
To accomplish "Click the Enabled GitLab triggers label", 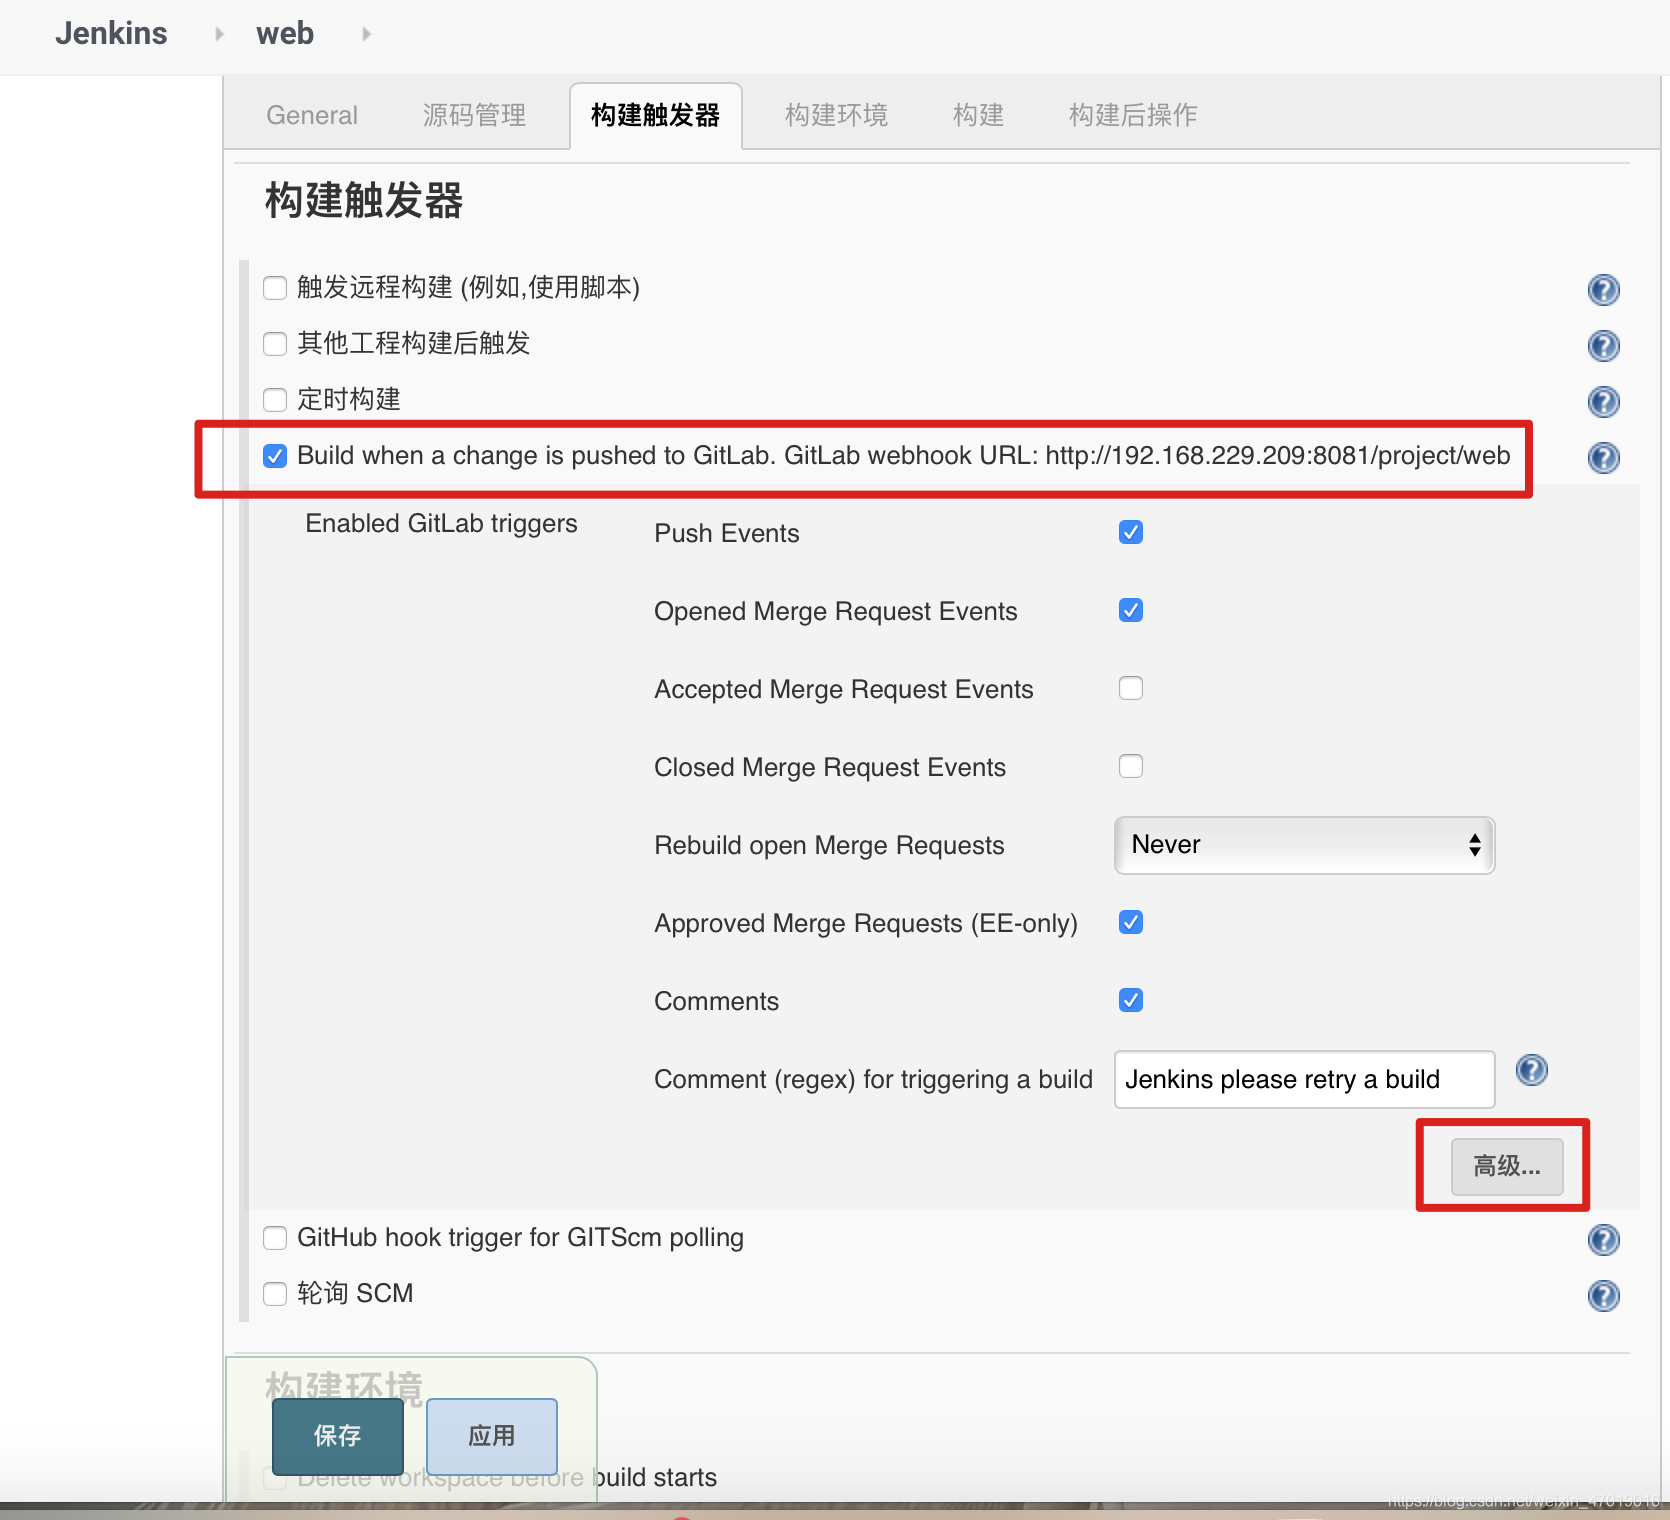I will (x=441, y=523).
